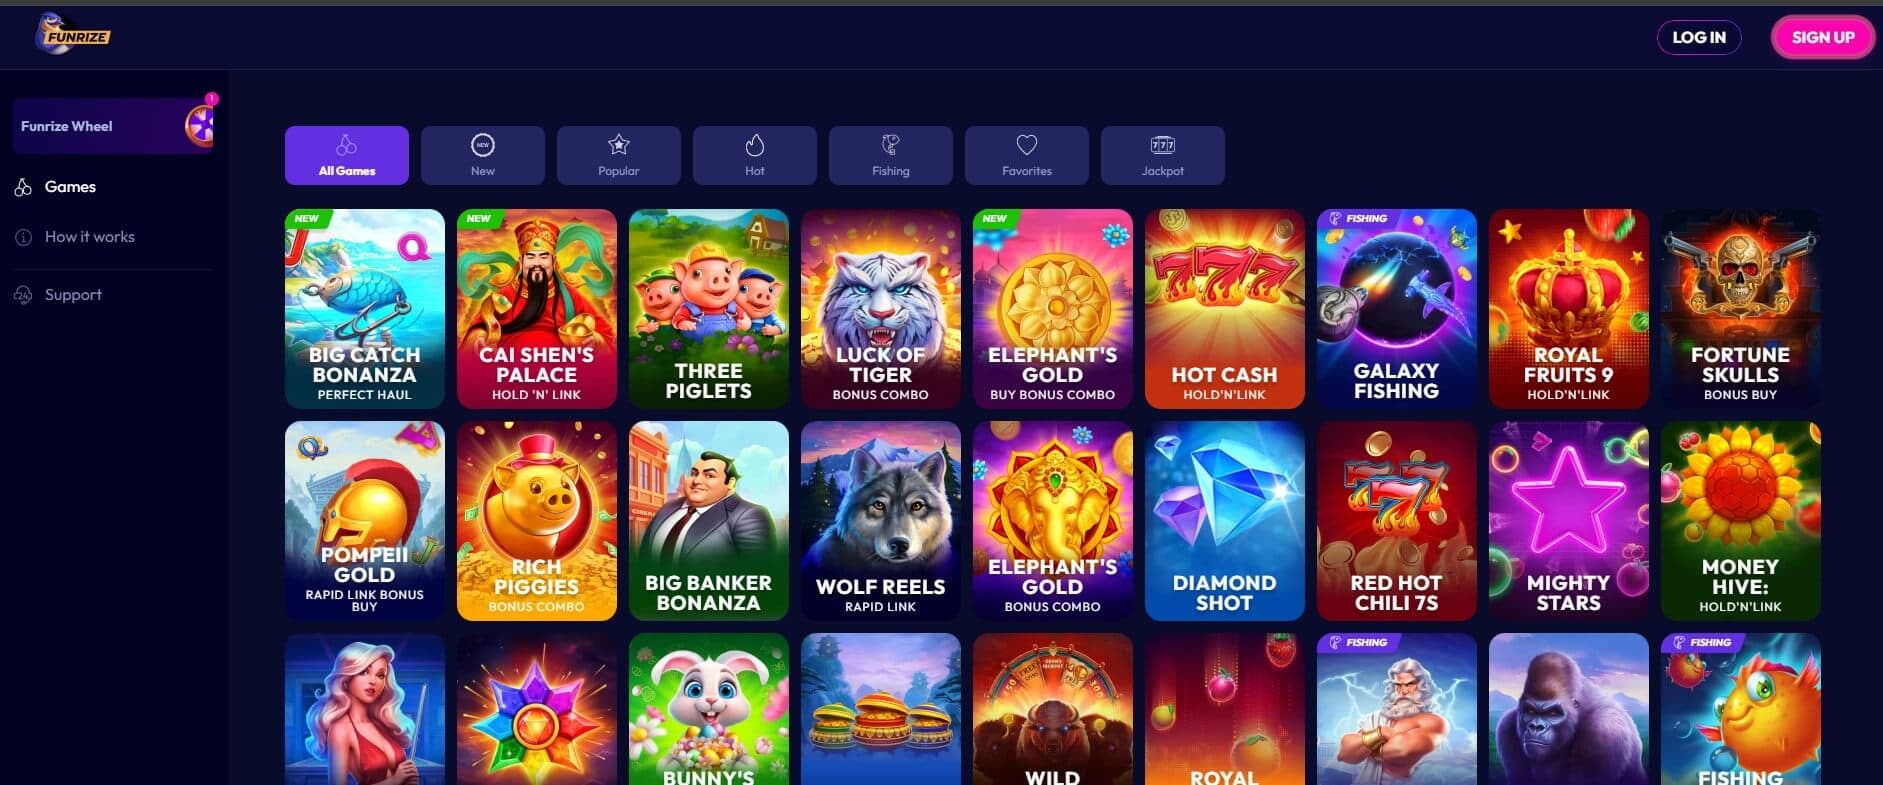Click the LOG IN button

pyautogui.click(x=1699, y=37)
